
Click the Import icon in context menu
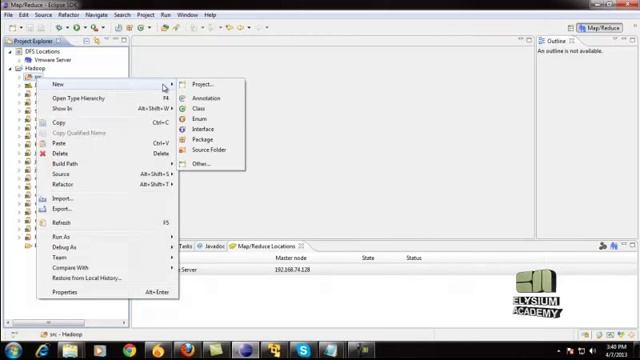(x=43, y=199)
